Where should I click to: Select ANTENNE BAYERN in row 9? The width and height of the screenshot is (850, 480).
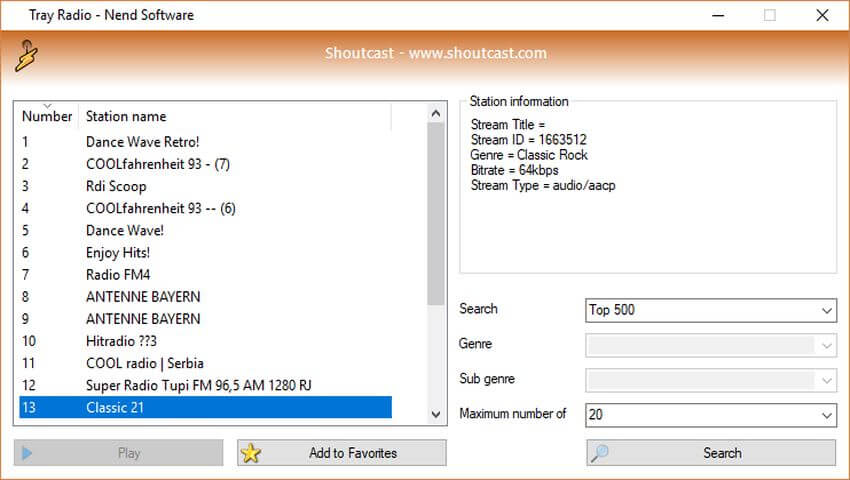click(x=205, y=319)
